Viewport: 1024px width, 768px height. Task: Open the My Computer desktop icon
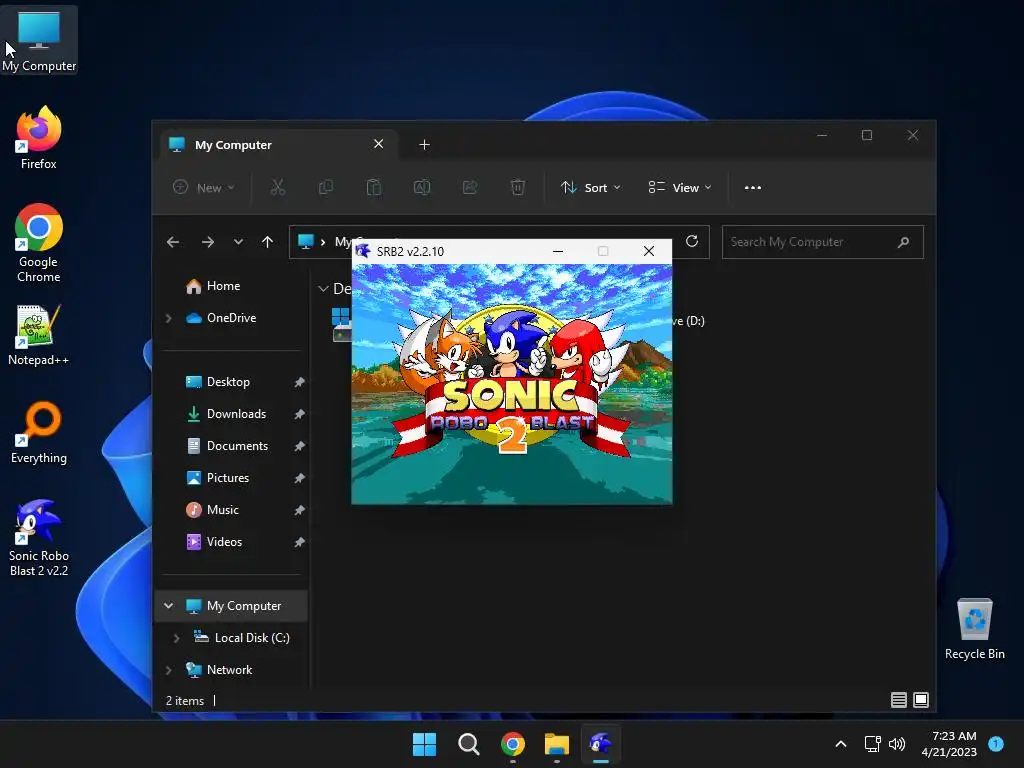tap(39, 40)
